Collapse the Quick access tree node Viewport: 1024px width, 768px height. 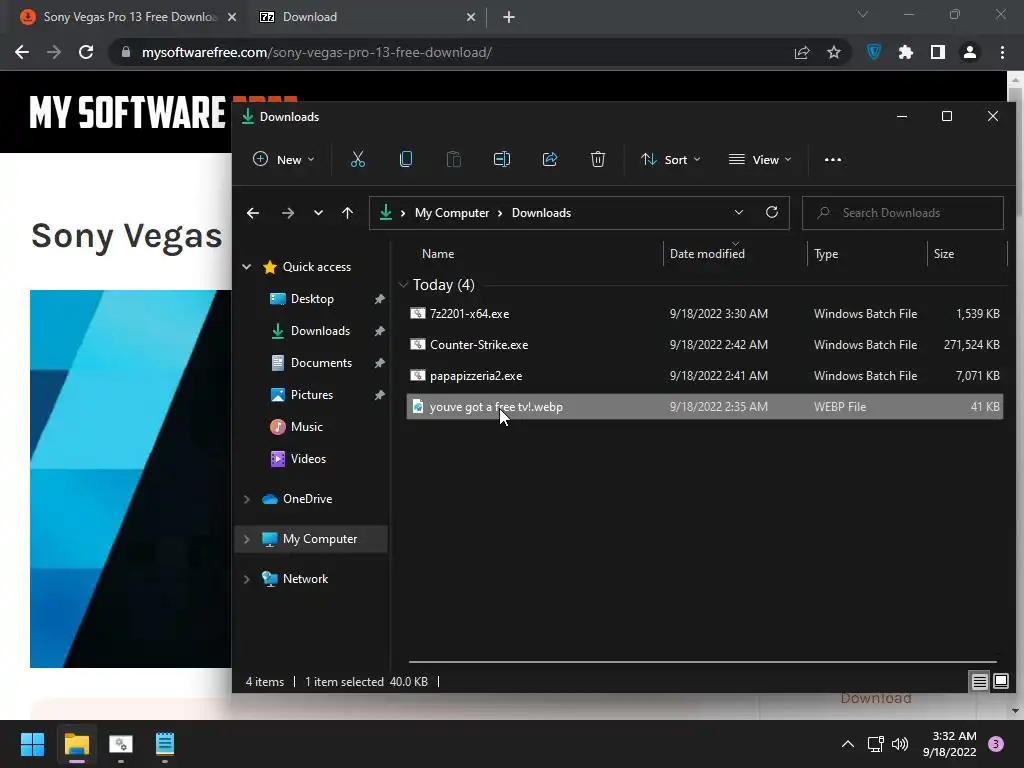[247, 266]
